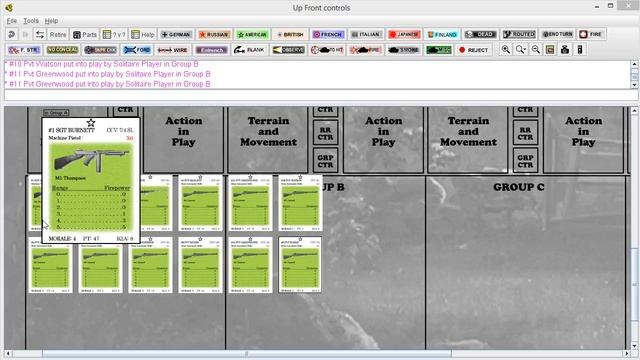This screenshot has width=640, height=360.
Task: Click the middle 'Terrain and Movement' box
Action: click(x=268, y=140)
